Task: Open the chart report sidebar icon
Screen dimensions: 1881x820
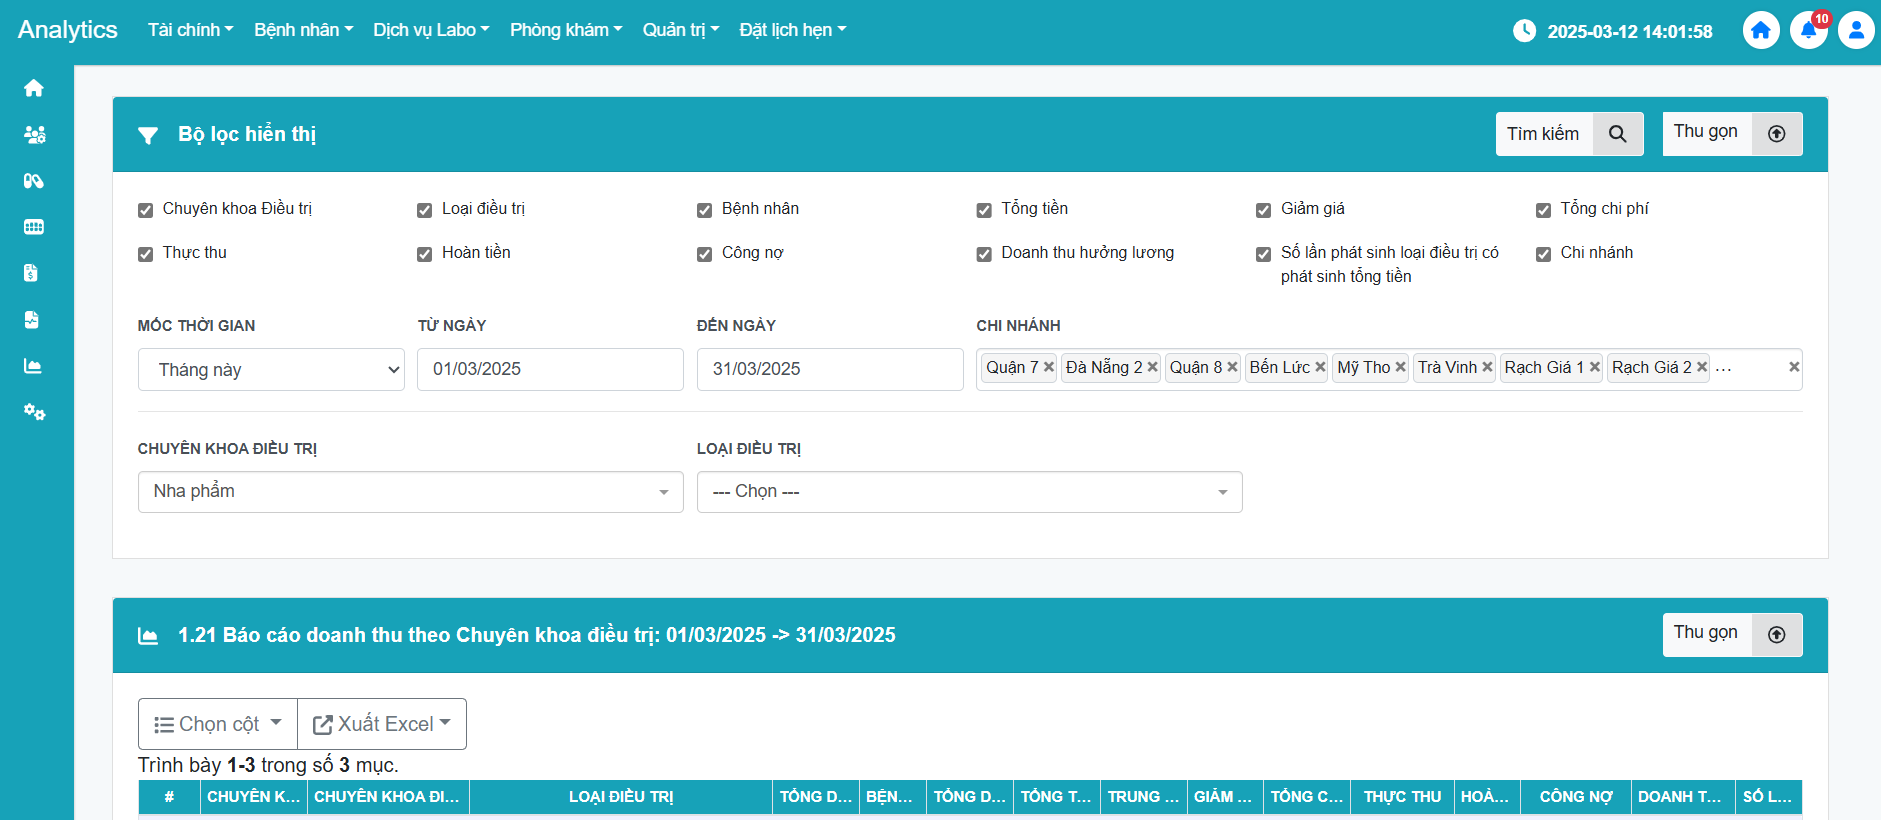Action: tap(33, 366)
